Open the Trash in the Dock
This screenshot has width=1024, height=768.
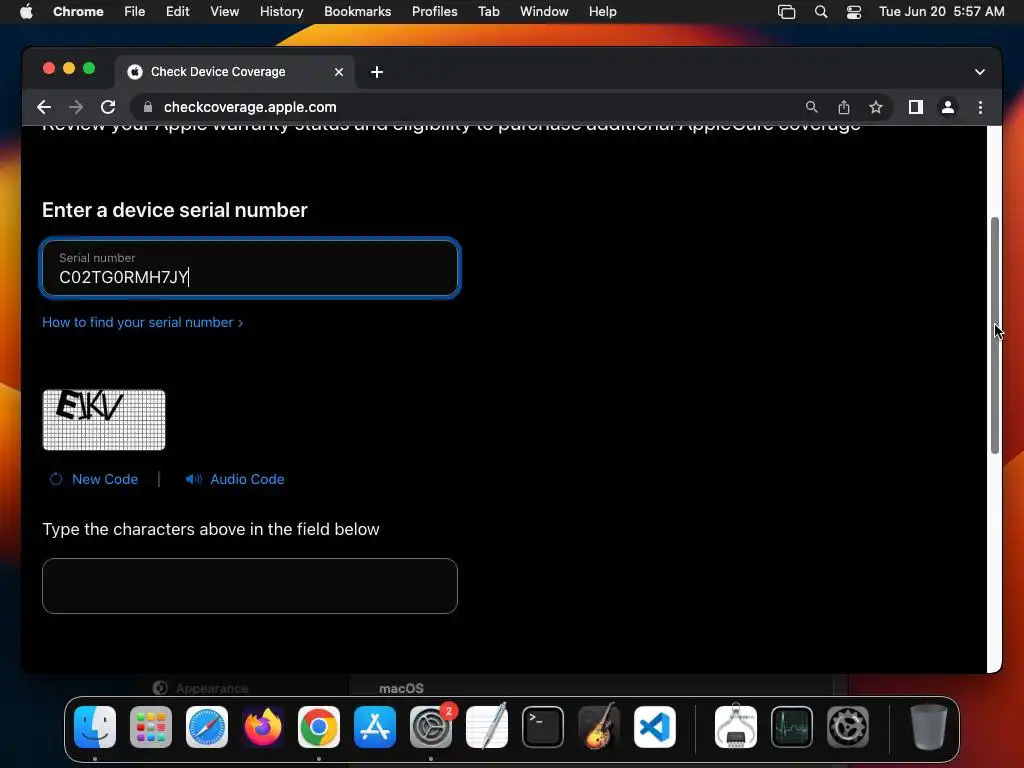click(929, 727)
